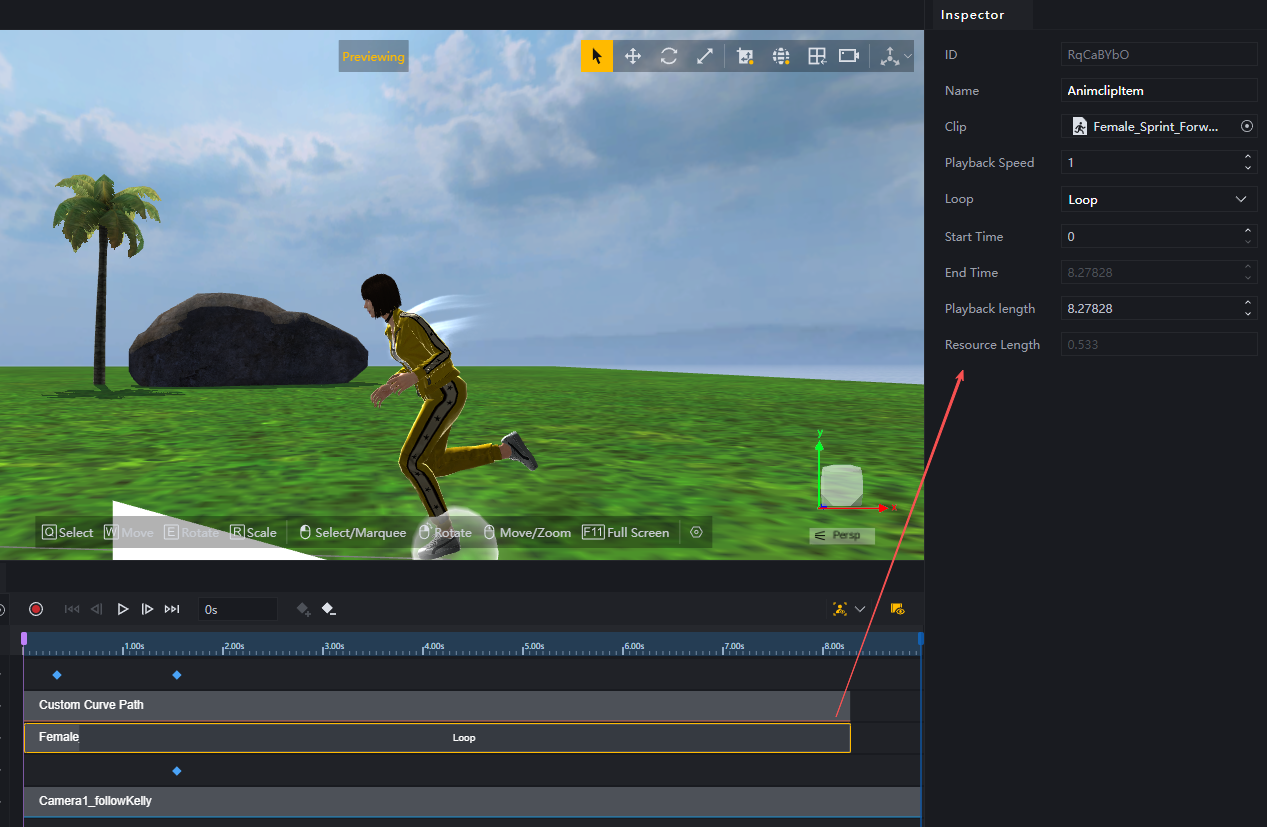Click the Playback Speed input field
The height and width of the screenshot is (827, 1267).
(1150, 163)
